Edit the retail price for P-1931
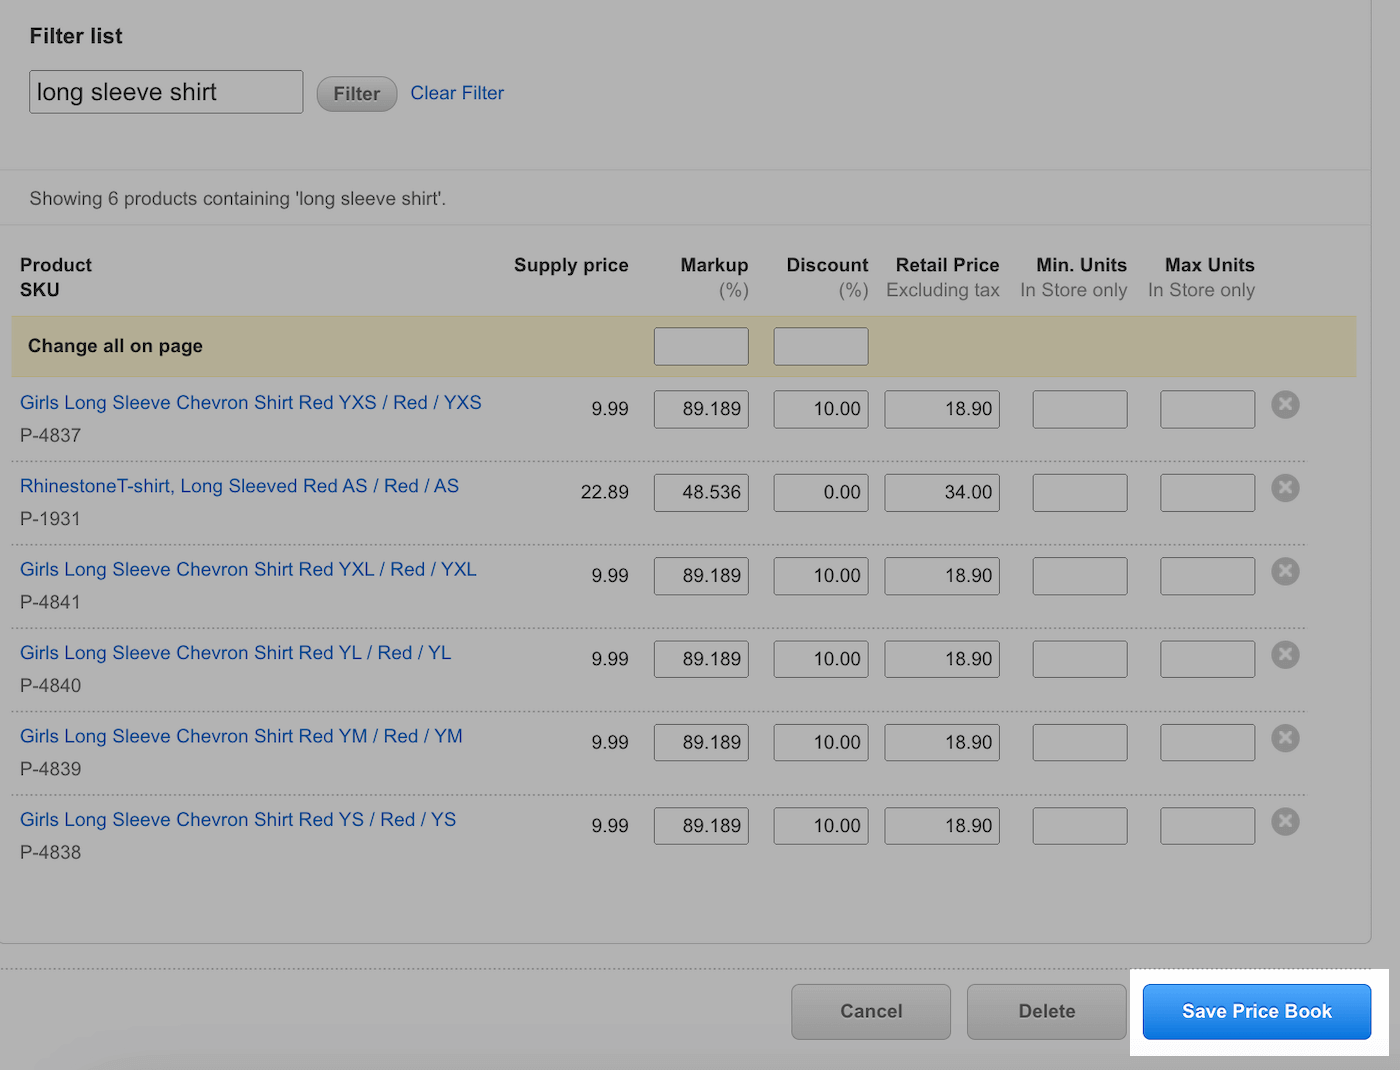Screen dimensions: 1400x1070 tap(941, 493)
